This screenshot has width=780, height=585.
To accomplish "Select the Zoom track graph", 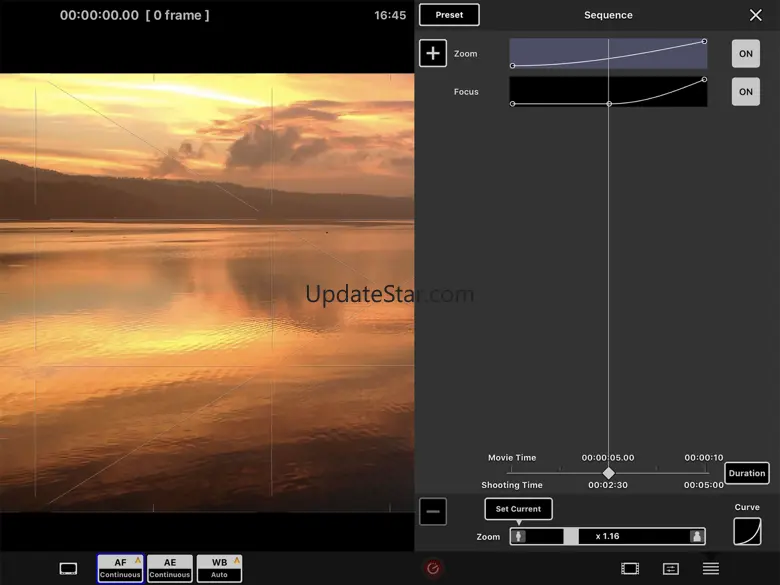I will [x=608, y=53].
